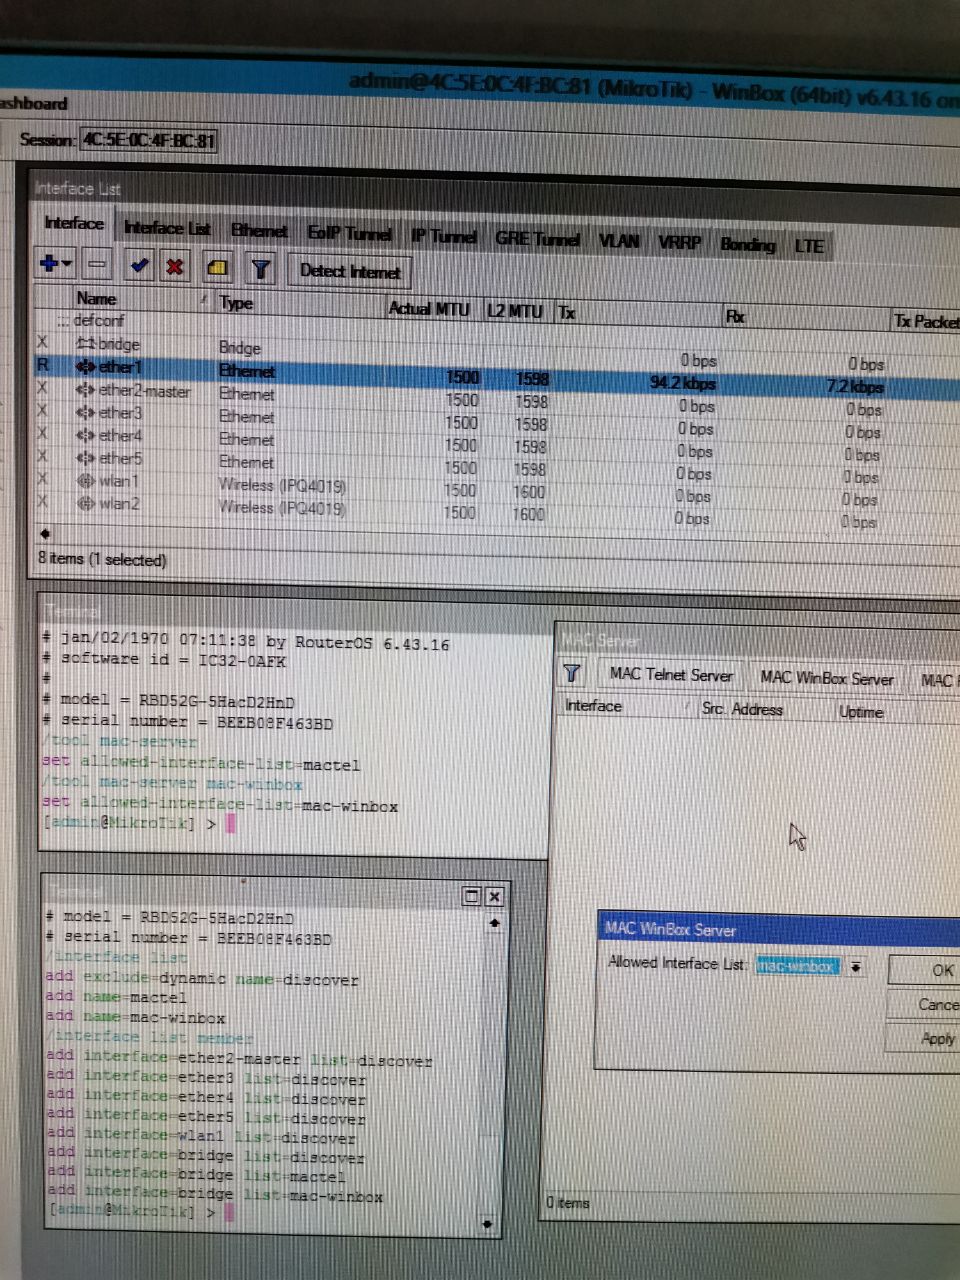The width and height of the screenshot is (960, 1280).
Task: Click the lower terminal command prompt
Action: tap(140, 1212)
